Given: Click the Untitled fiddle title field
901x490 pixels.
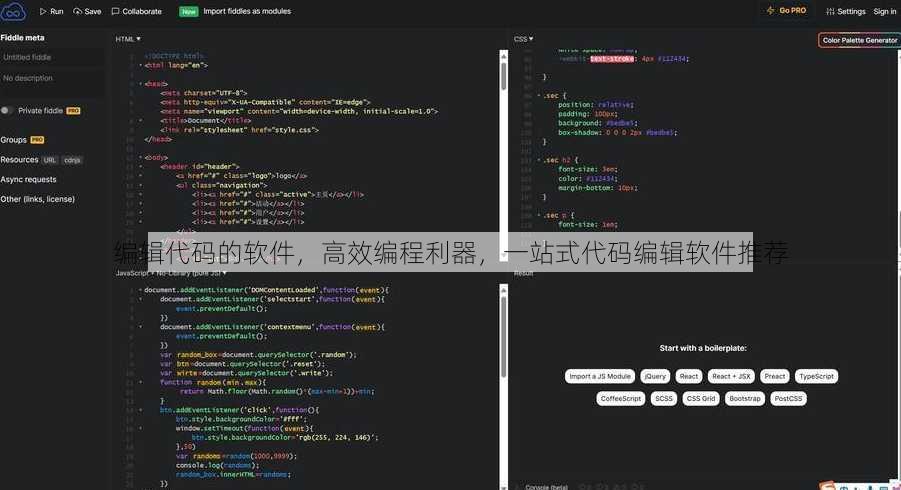Looking at the screenshot, I should (52, 57).
